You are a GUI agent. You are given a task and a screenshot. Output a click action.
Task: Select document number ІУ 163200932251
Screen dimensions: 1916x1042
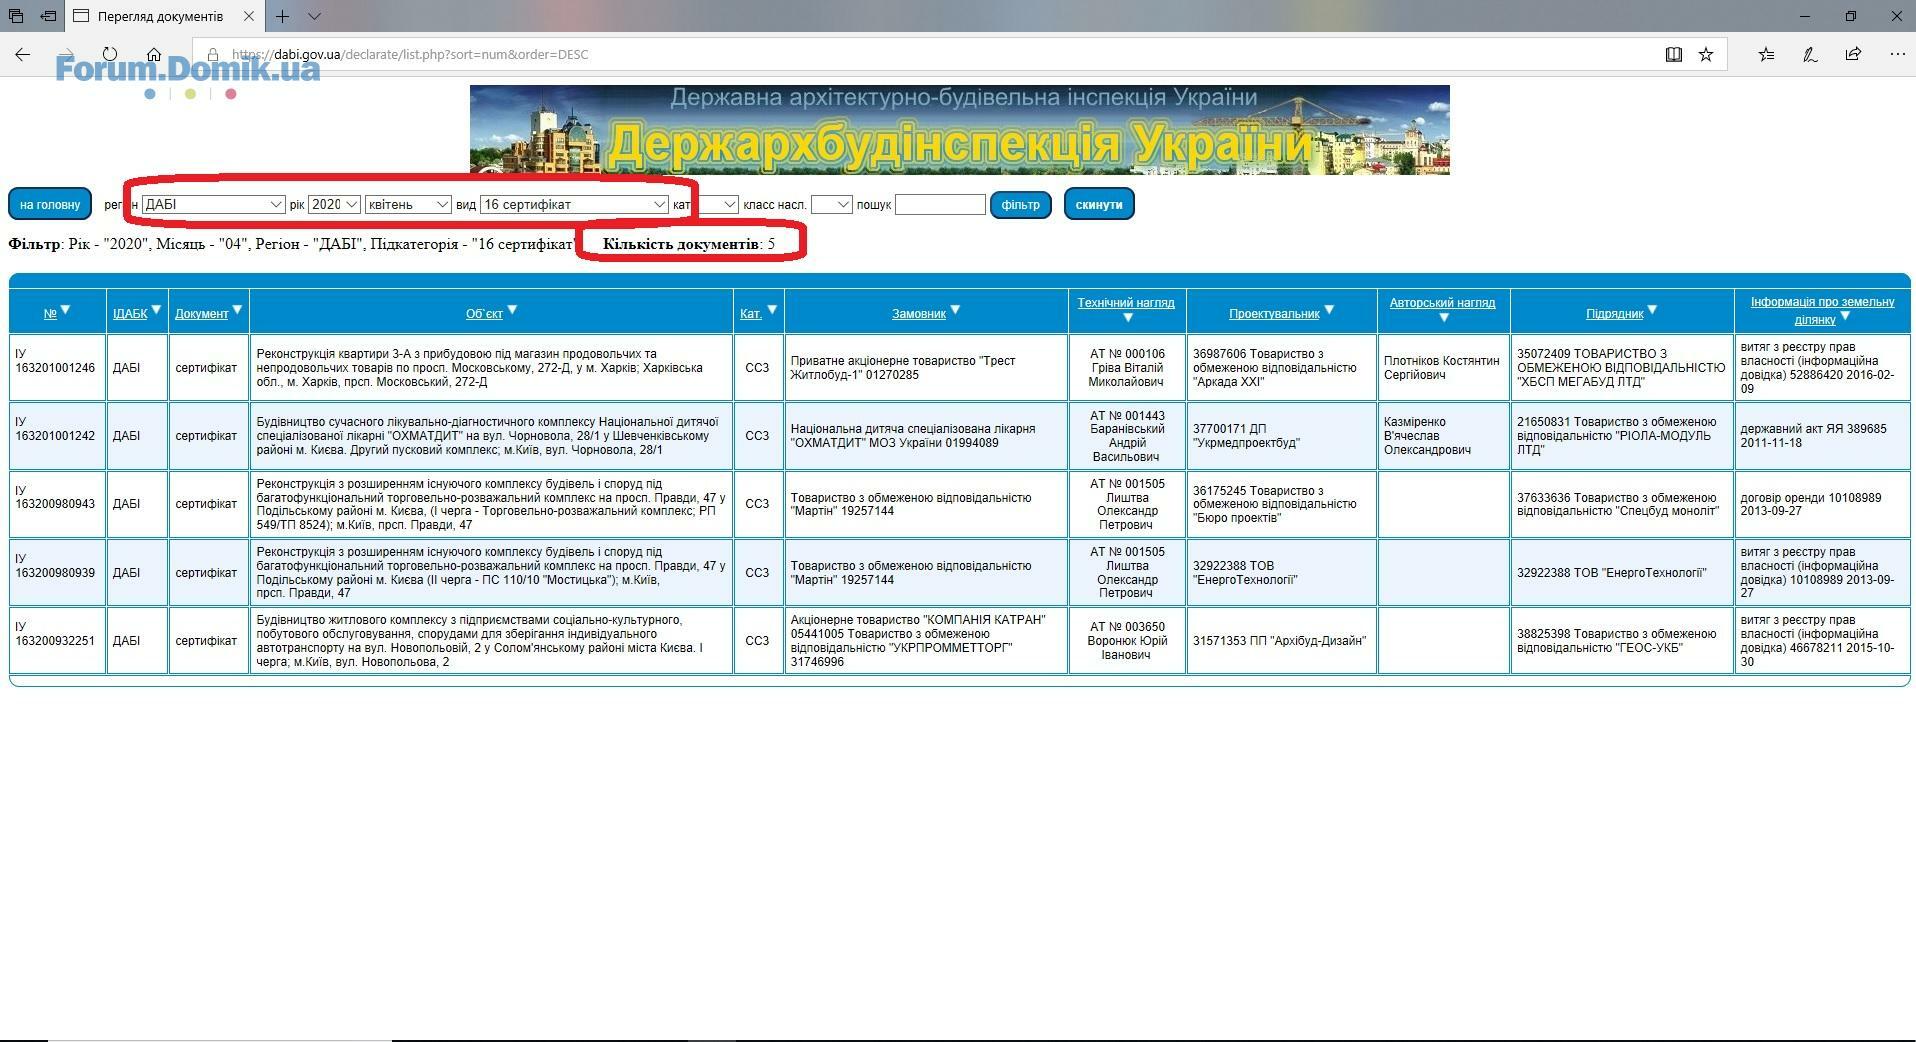[56, 634]
